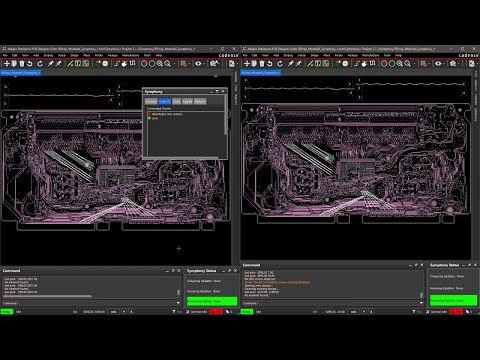Click the Delete trash icon in left window
Screen dimensions: 480x360
point(22,63)
